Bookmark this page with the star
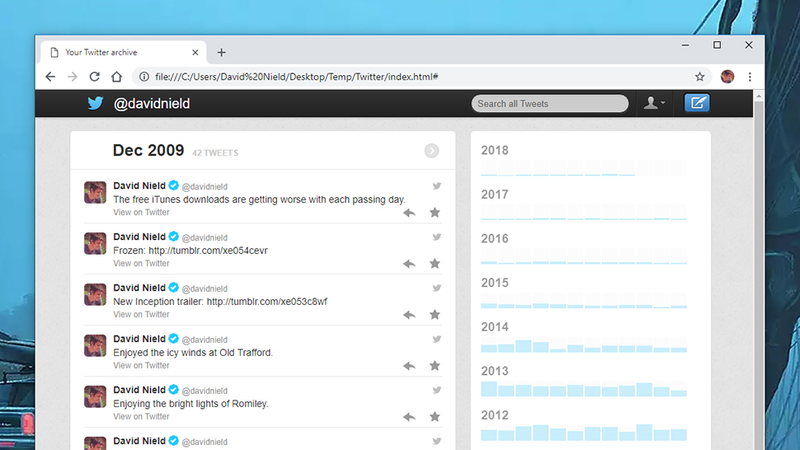 (x=699, y=77)
